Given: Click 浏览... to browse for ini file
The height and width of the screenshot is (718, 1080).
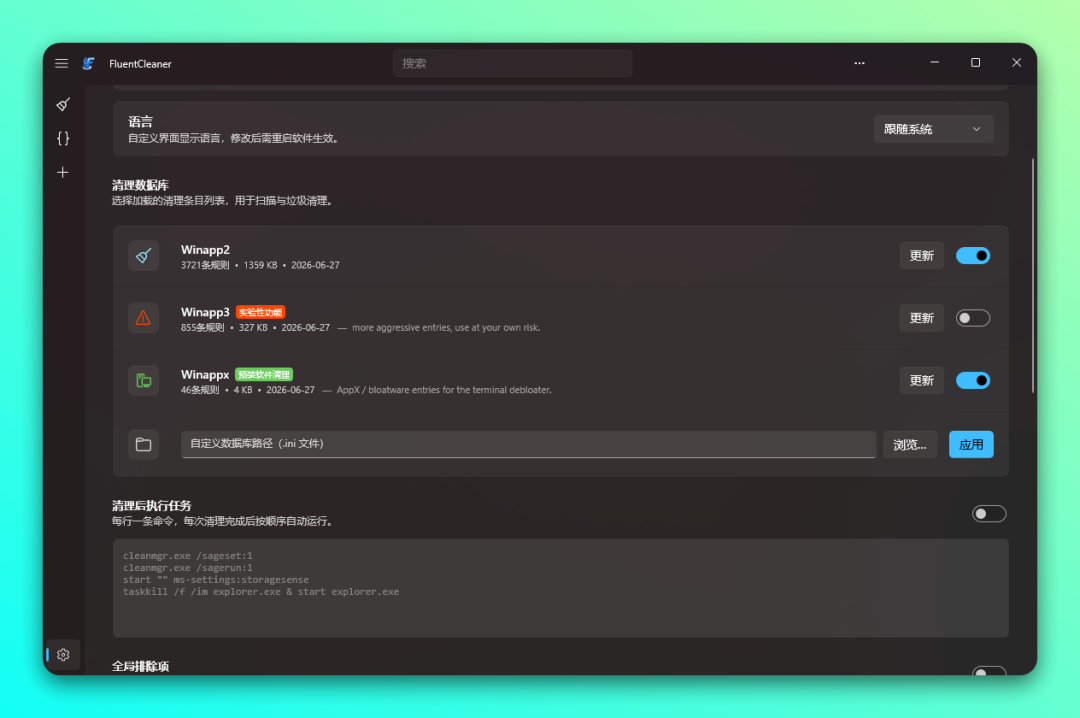Looking at the screenshot, I should click(x=910, y=444).
